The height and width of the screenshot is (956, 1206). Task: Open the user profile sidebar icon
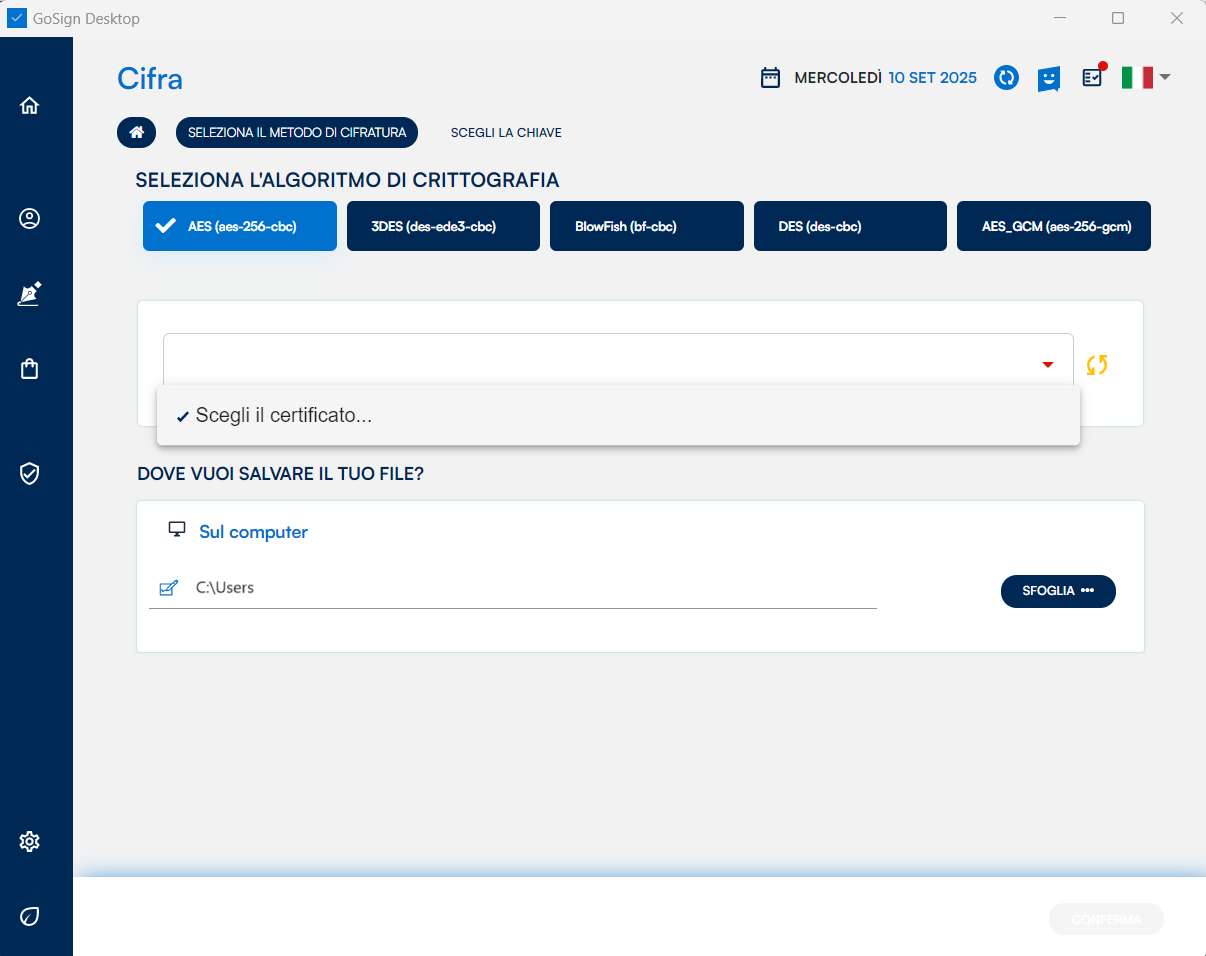[29, 218]
